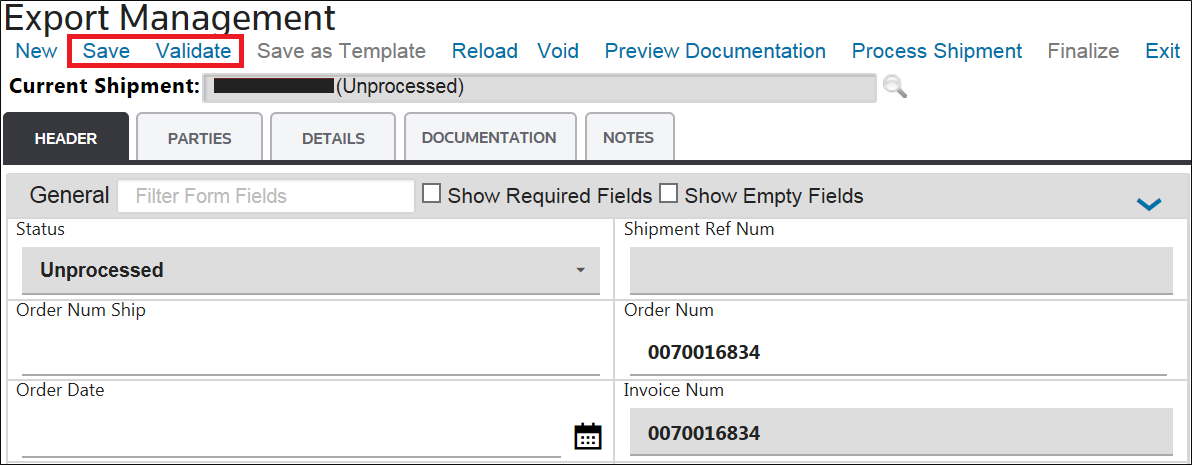
Task: Select the Notes tab
Action: pyautogui.click(x=629, y=138)
